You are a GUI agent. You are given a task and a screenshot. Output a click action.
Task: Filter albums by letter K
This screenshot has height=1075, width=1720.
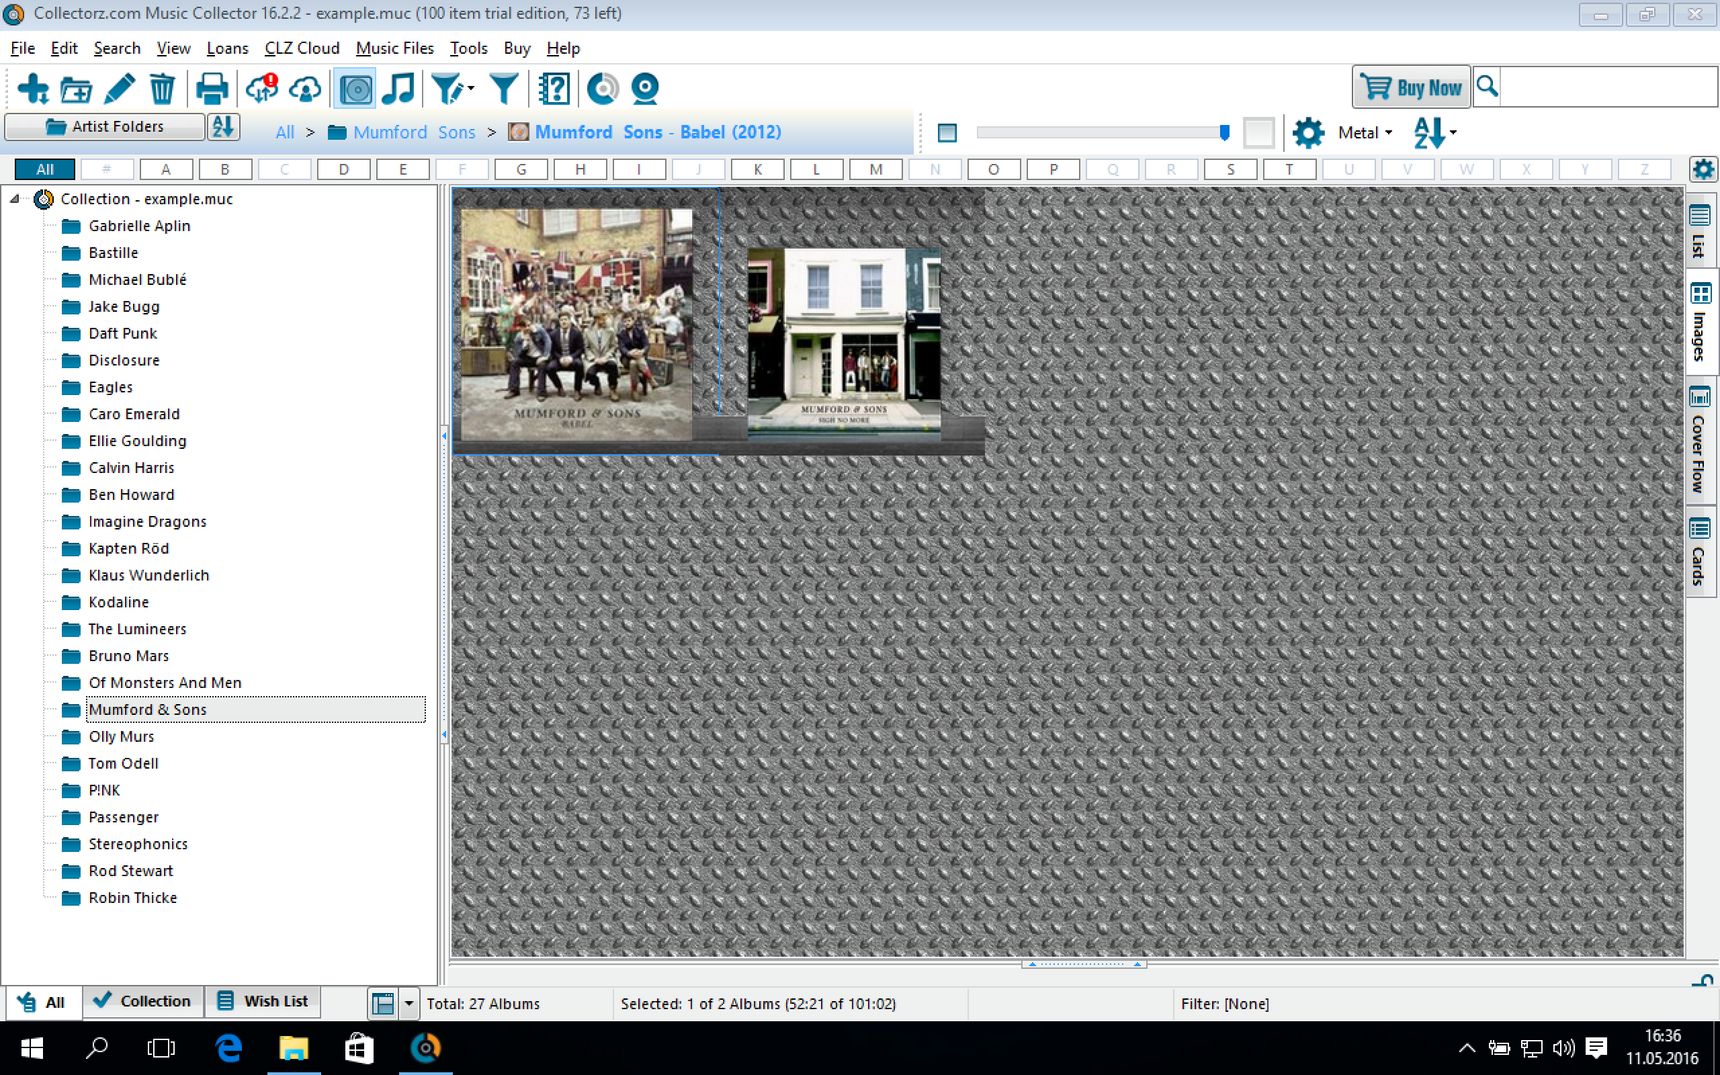758,169
